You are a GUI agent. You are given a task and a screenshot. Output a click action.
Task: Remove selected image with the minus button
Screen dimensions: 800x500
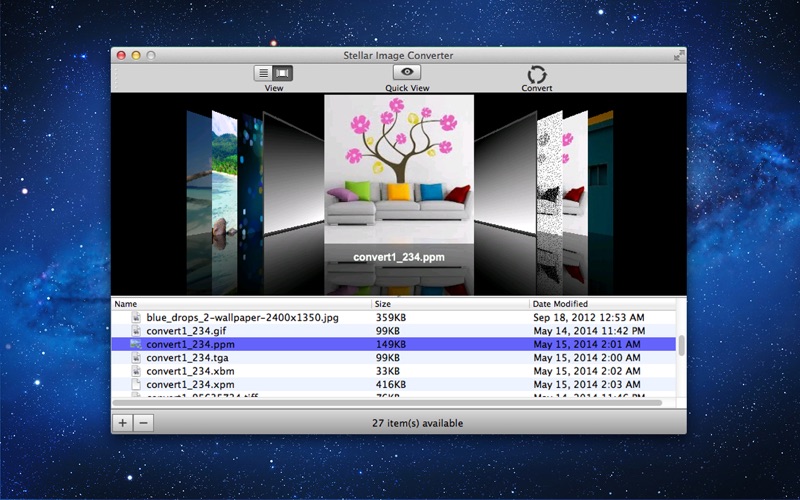click(143, 422)
